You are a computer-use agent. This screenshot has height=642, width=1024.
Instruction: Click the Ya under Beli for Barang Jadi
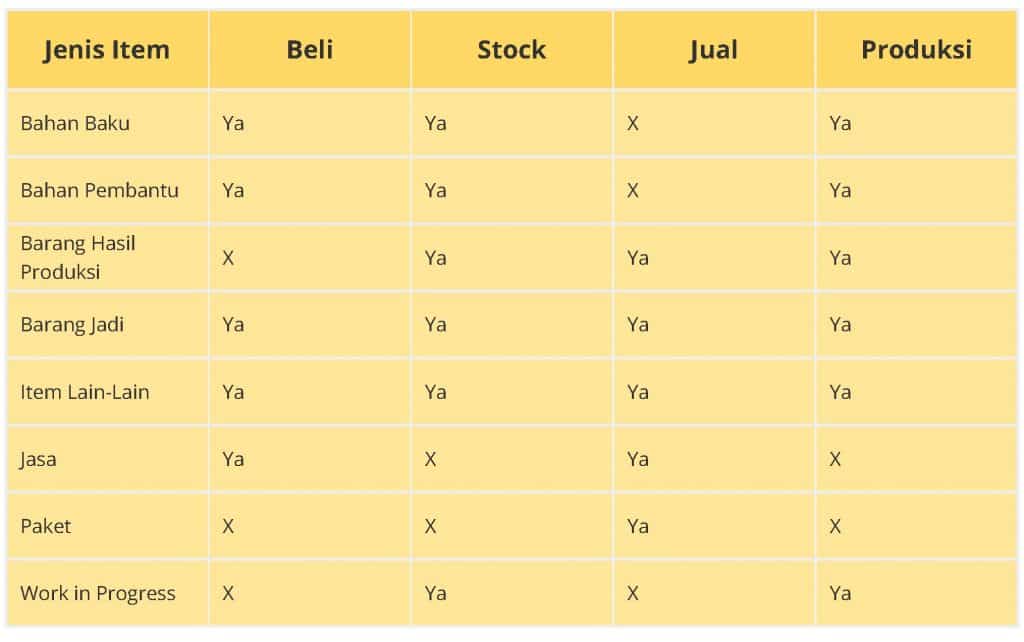click(233, 325)
